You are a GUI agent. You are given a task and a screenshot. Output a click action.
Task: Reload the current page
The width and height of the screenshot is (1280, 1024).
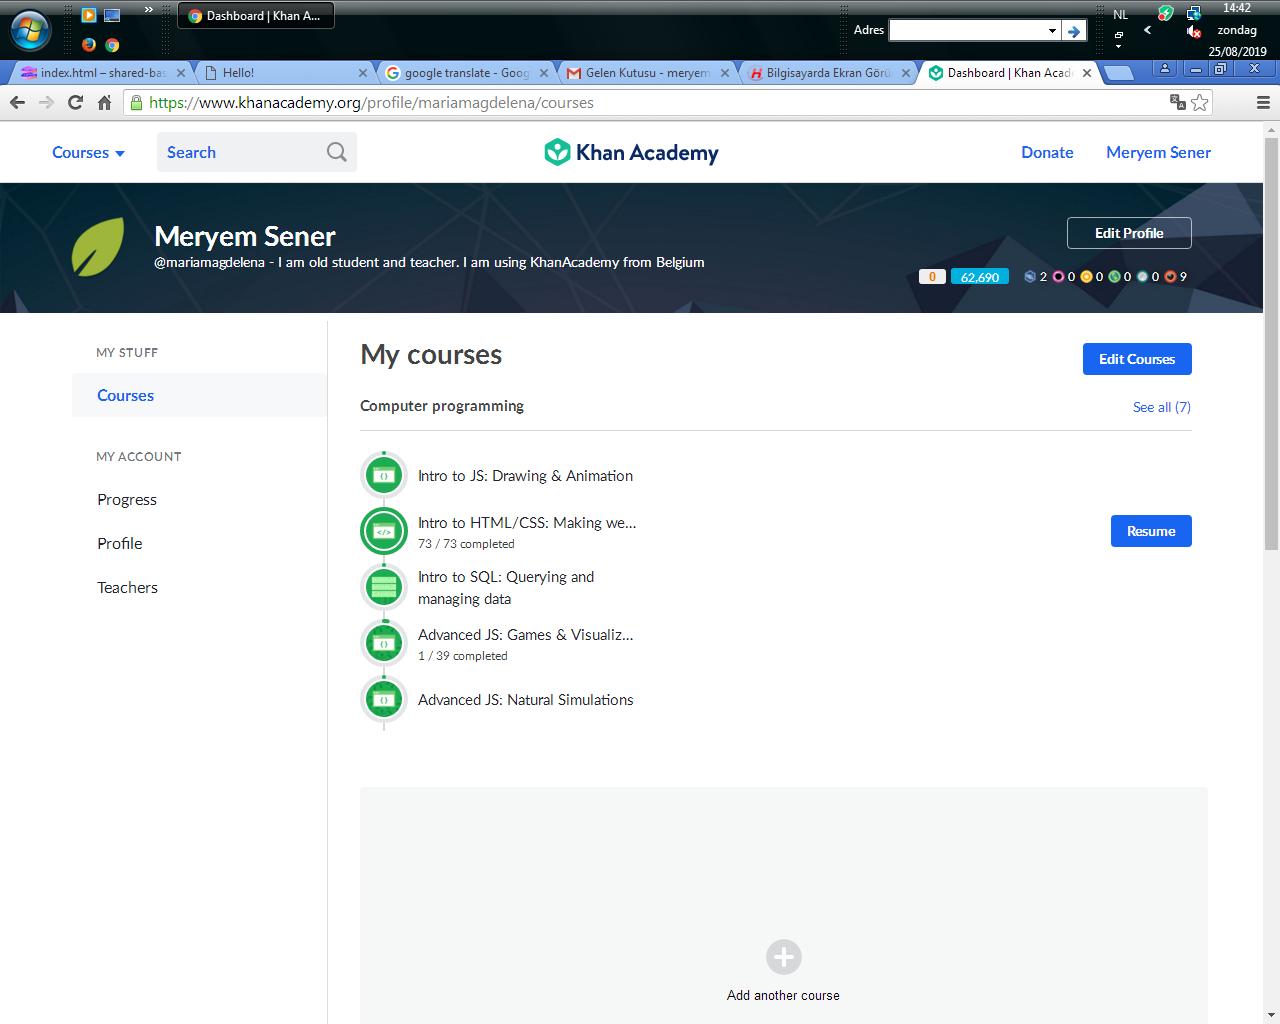click(75, 102)
